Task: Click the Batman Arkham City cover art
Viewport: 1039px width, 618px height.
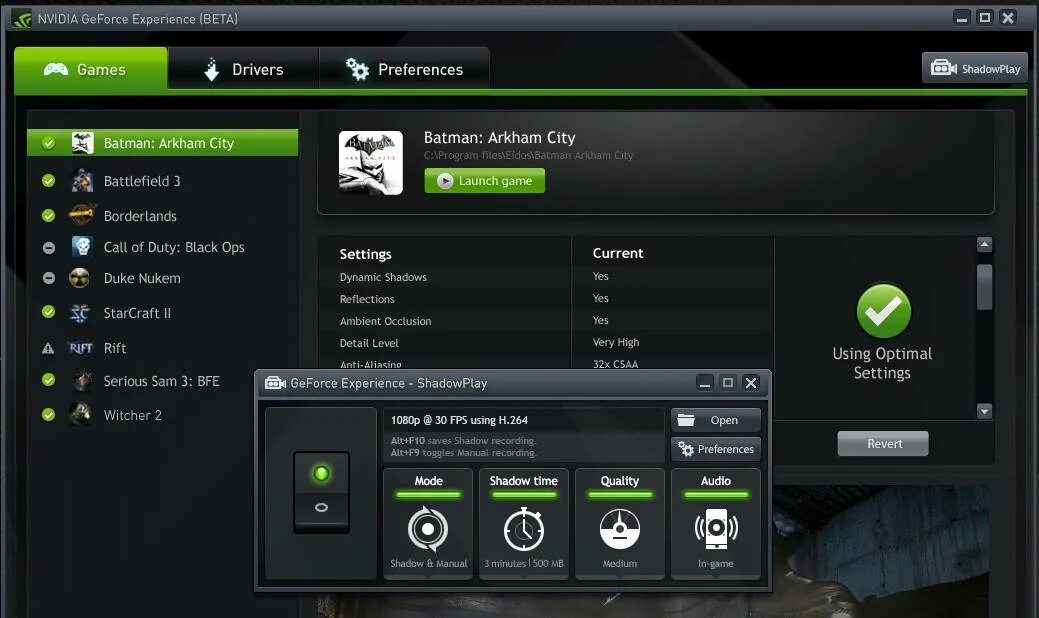Action: 370,163
